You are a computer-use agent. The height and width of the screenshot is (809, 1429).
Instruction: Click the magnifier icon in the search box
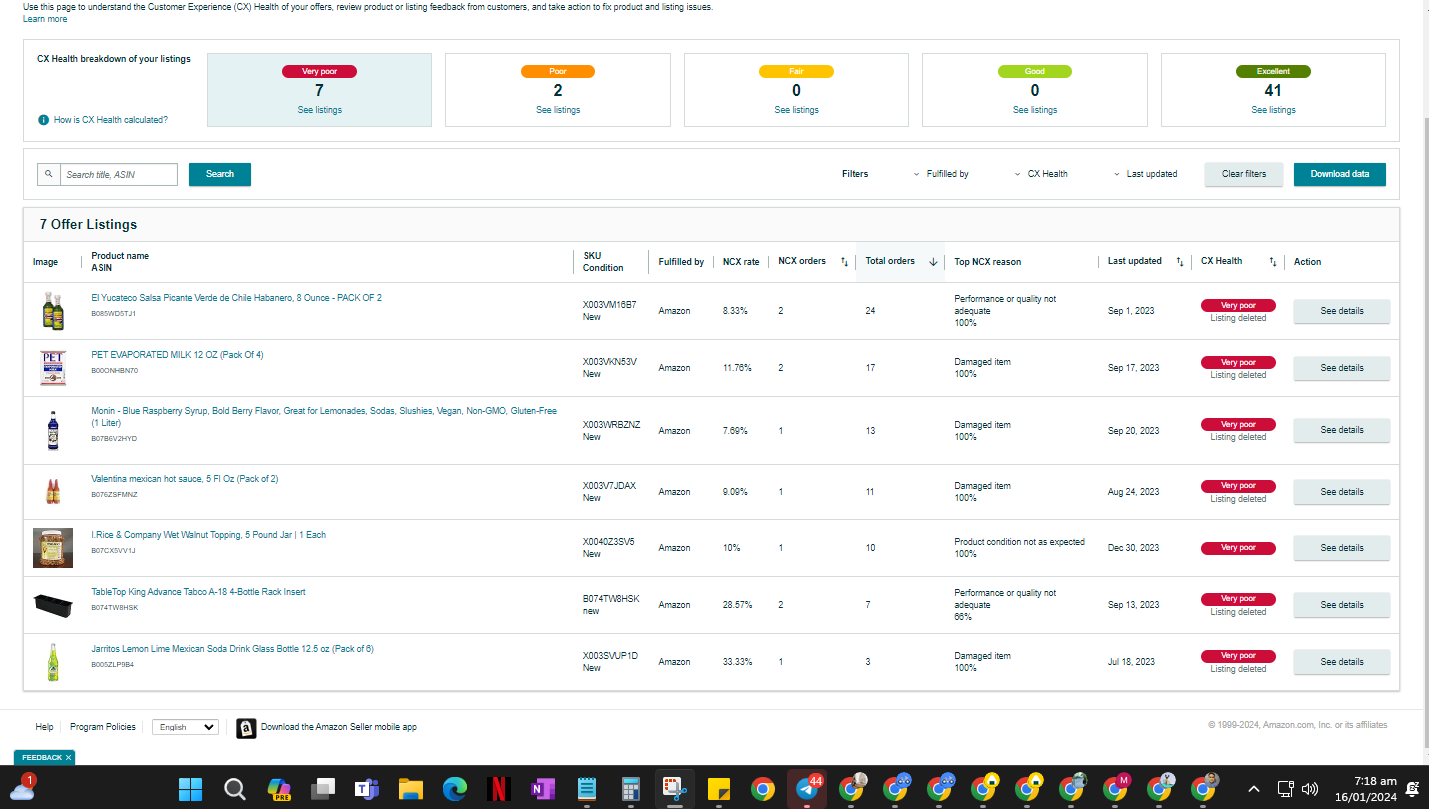coord(49,174)
